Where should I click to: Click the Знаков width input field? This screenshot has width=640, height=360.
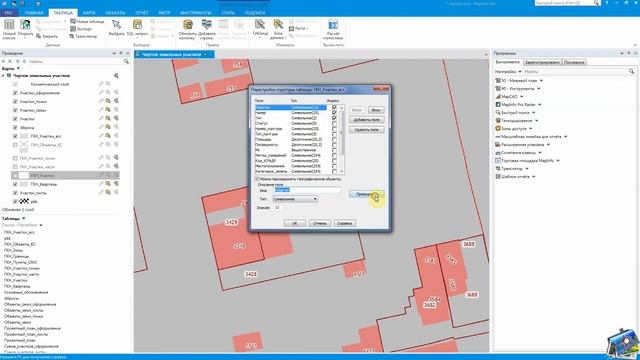277,207
